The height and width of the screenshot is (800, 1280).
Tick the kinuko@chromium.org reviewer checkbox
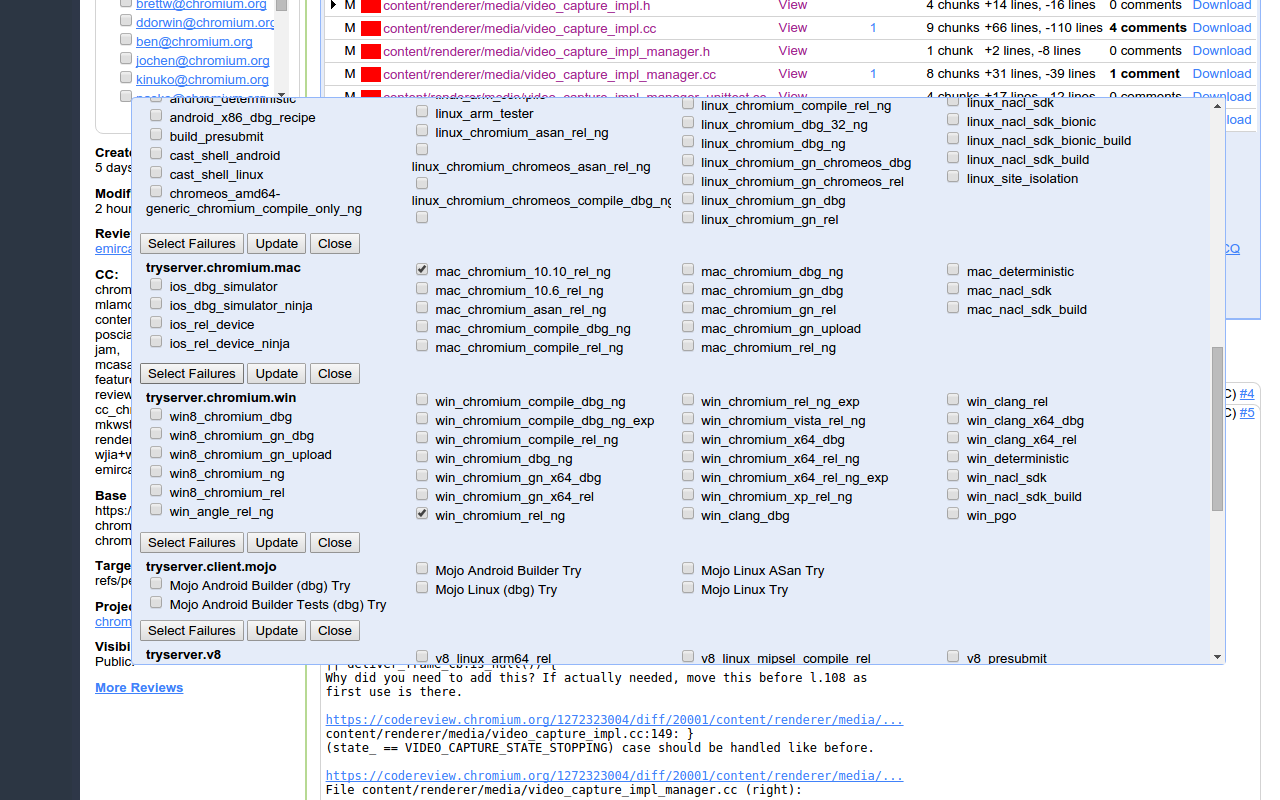pos(126,79)
